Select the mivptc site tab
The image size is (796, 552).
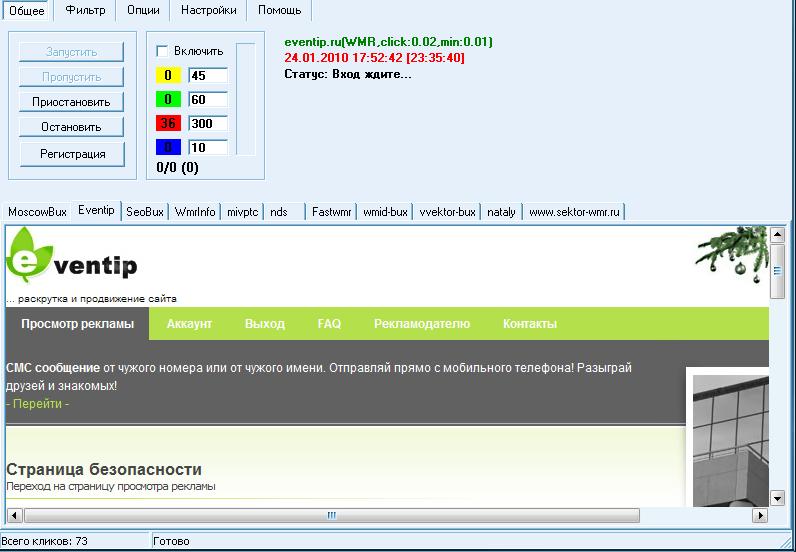(x=243, y=212)
